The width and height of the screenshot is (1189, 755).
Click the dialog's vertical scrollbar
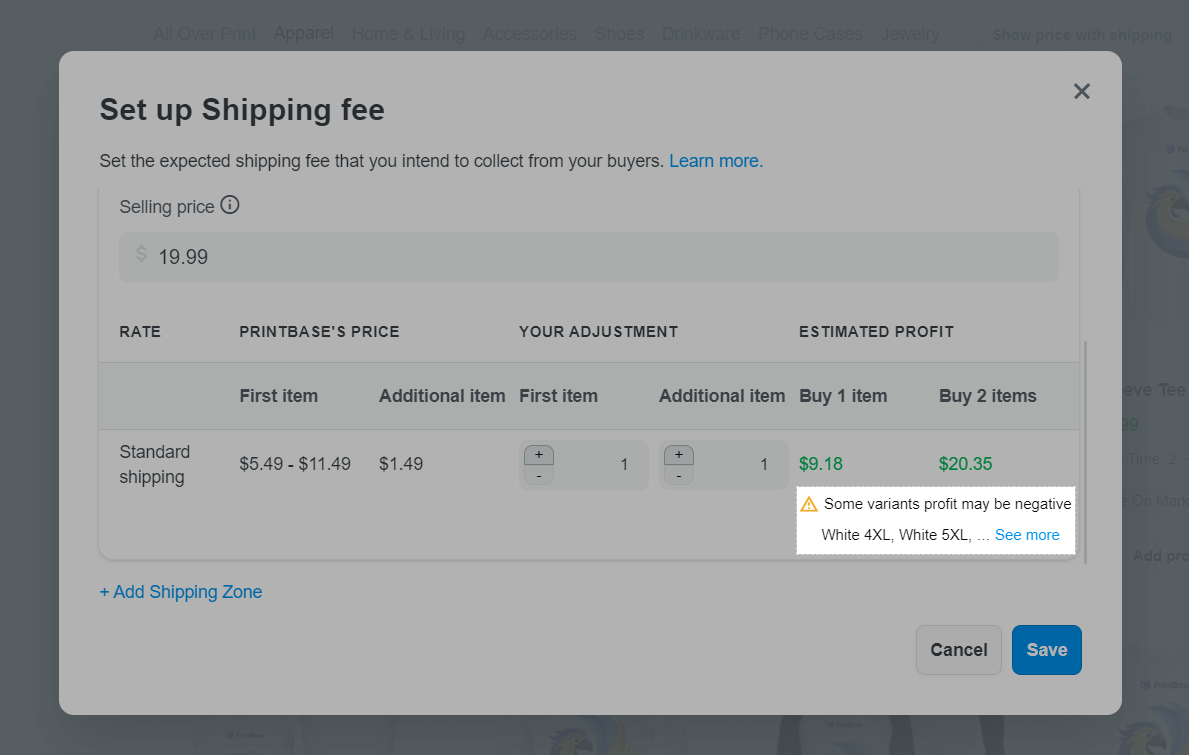[1085, 450]
